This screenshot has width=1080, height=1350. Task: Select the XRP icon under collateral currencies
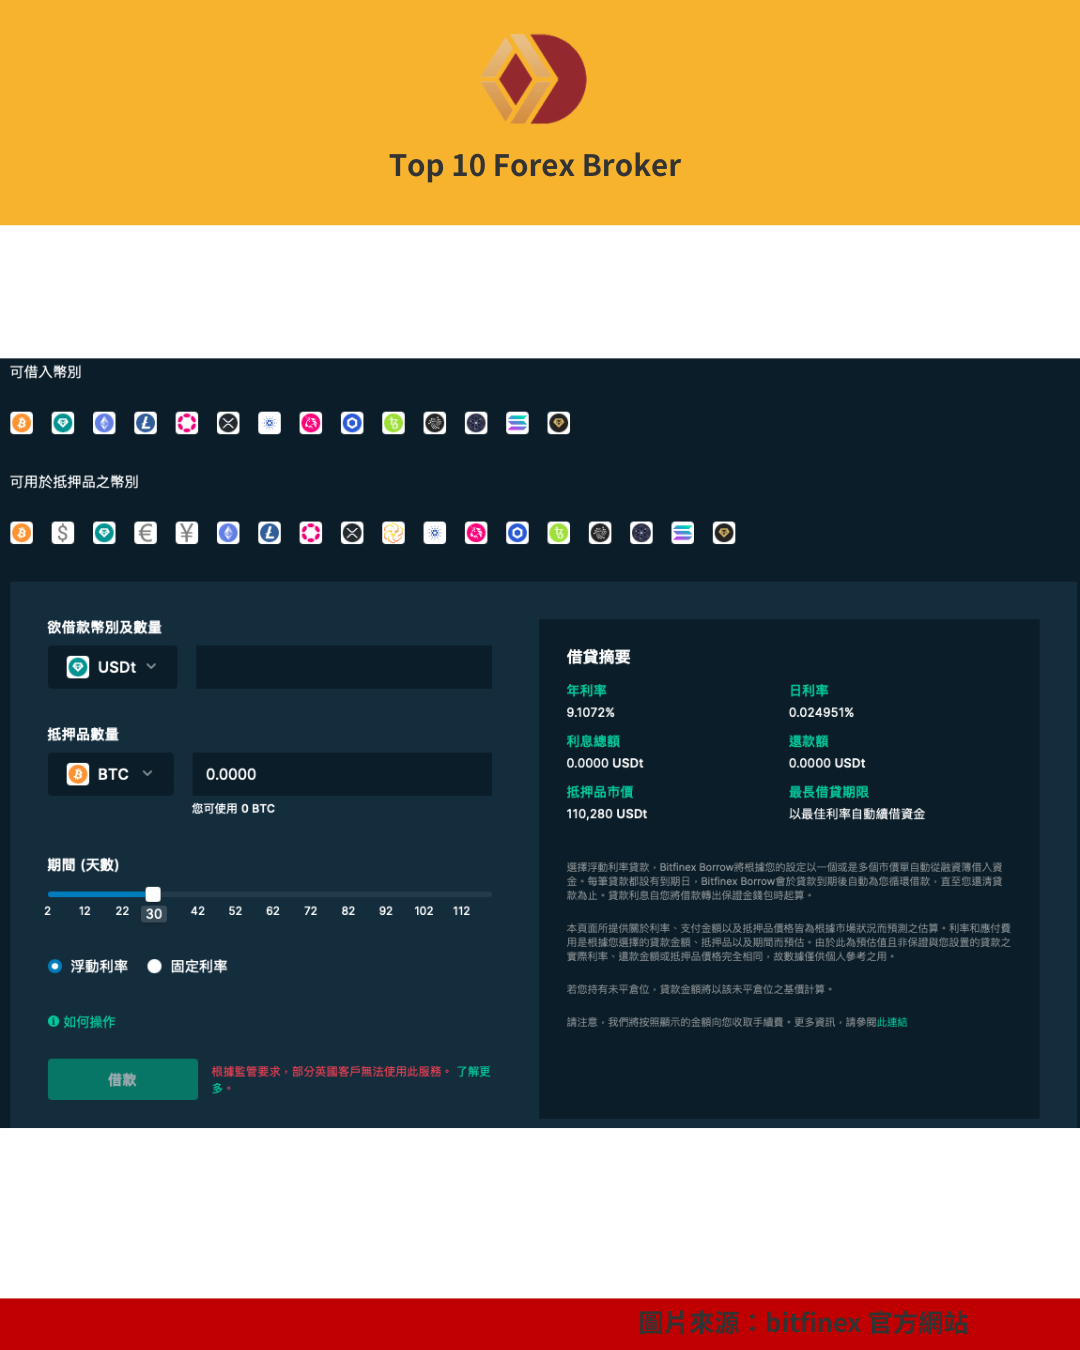coord(352,533)
